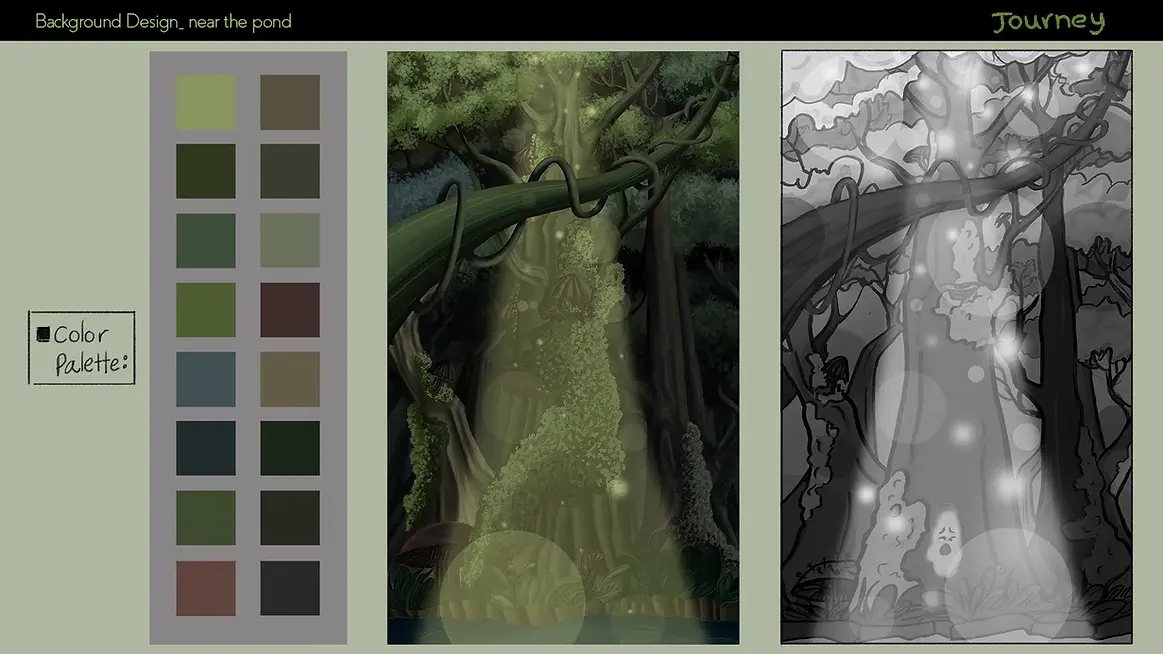Choose the dusty red swatch in bottom row

(x=205, y=588)
